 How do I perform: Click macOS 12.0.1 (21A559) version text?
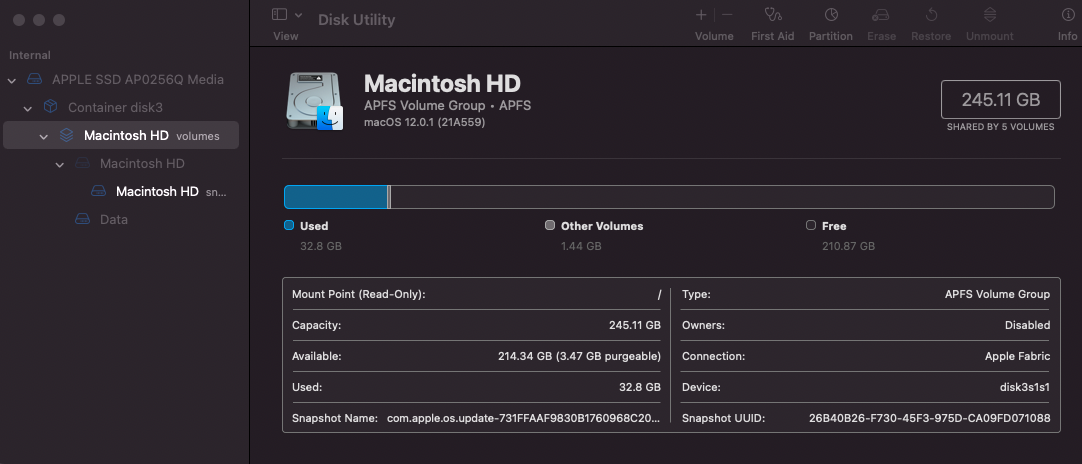pos(424,122)
